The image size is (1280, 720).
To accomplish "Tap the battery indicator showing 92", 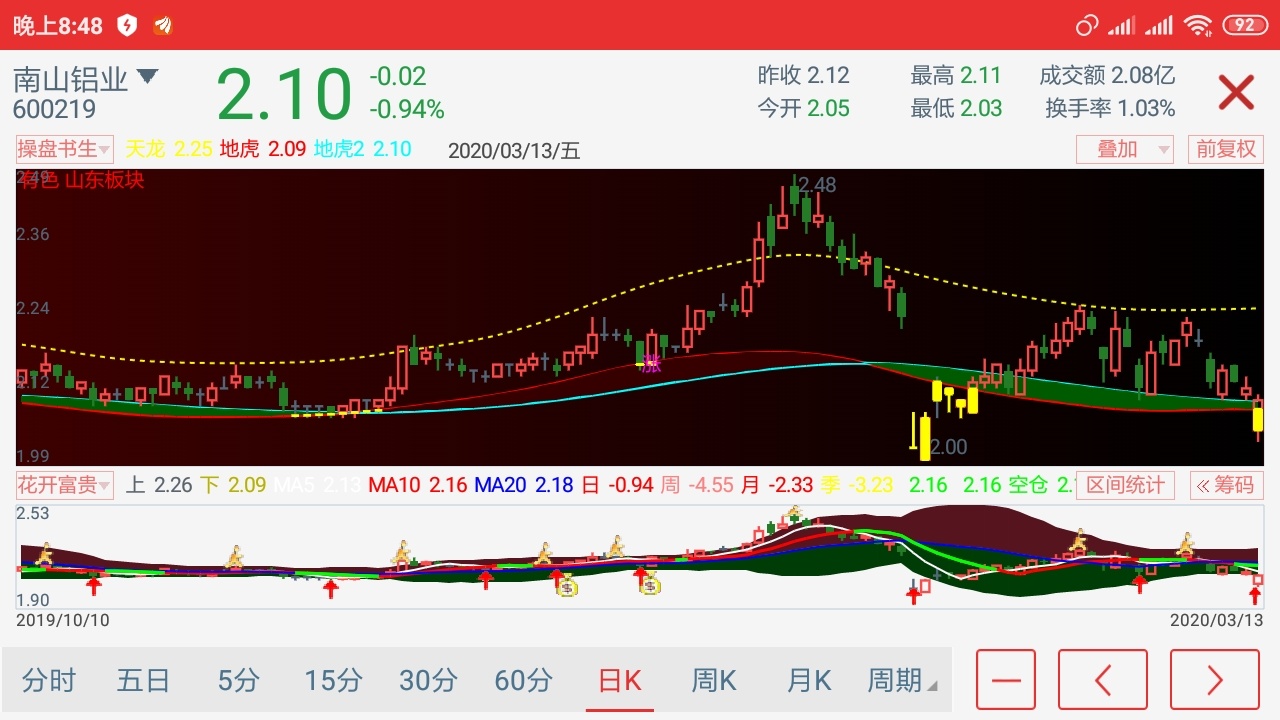I will pos(1243,25).
